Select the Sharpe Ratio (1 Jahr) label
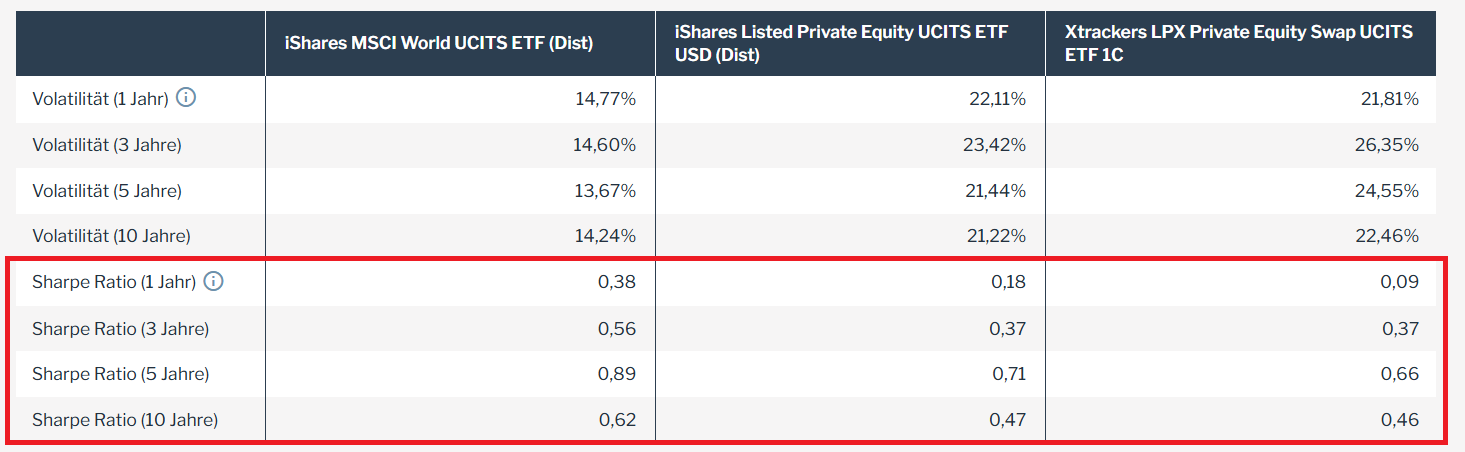The image size is (1465, 452). click(114, 282)
